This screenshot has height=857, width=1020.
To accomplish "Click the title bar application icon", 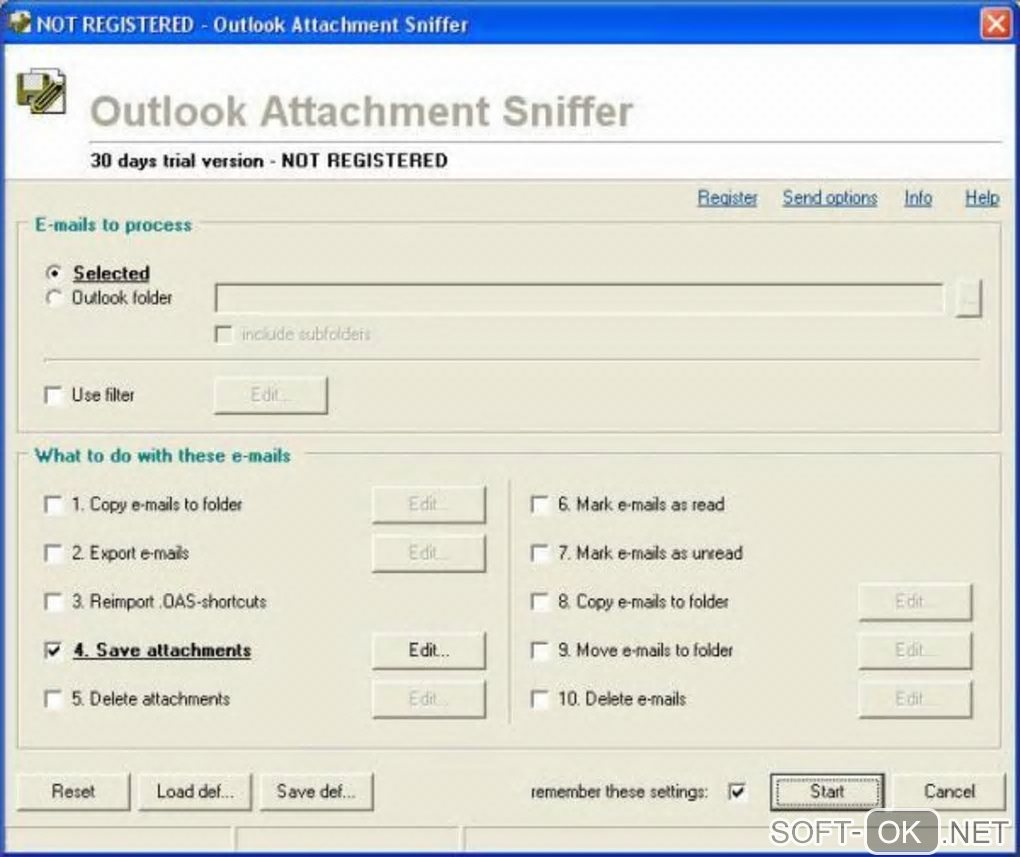I will click(20, 23).
